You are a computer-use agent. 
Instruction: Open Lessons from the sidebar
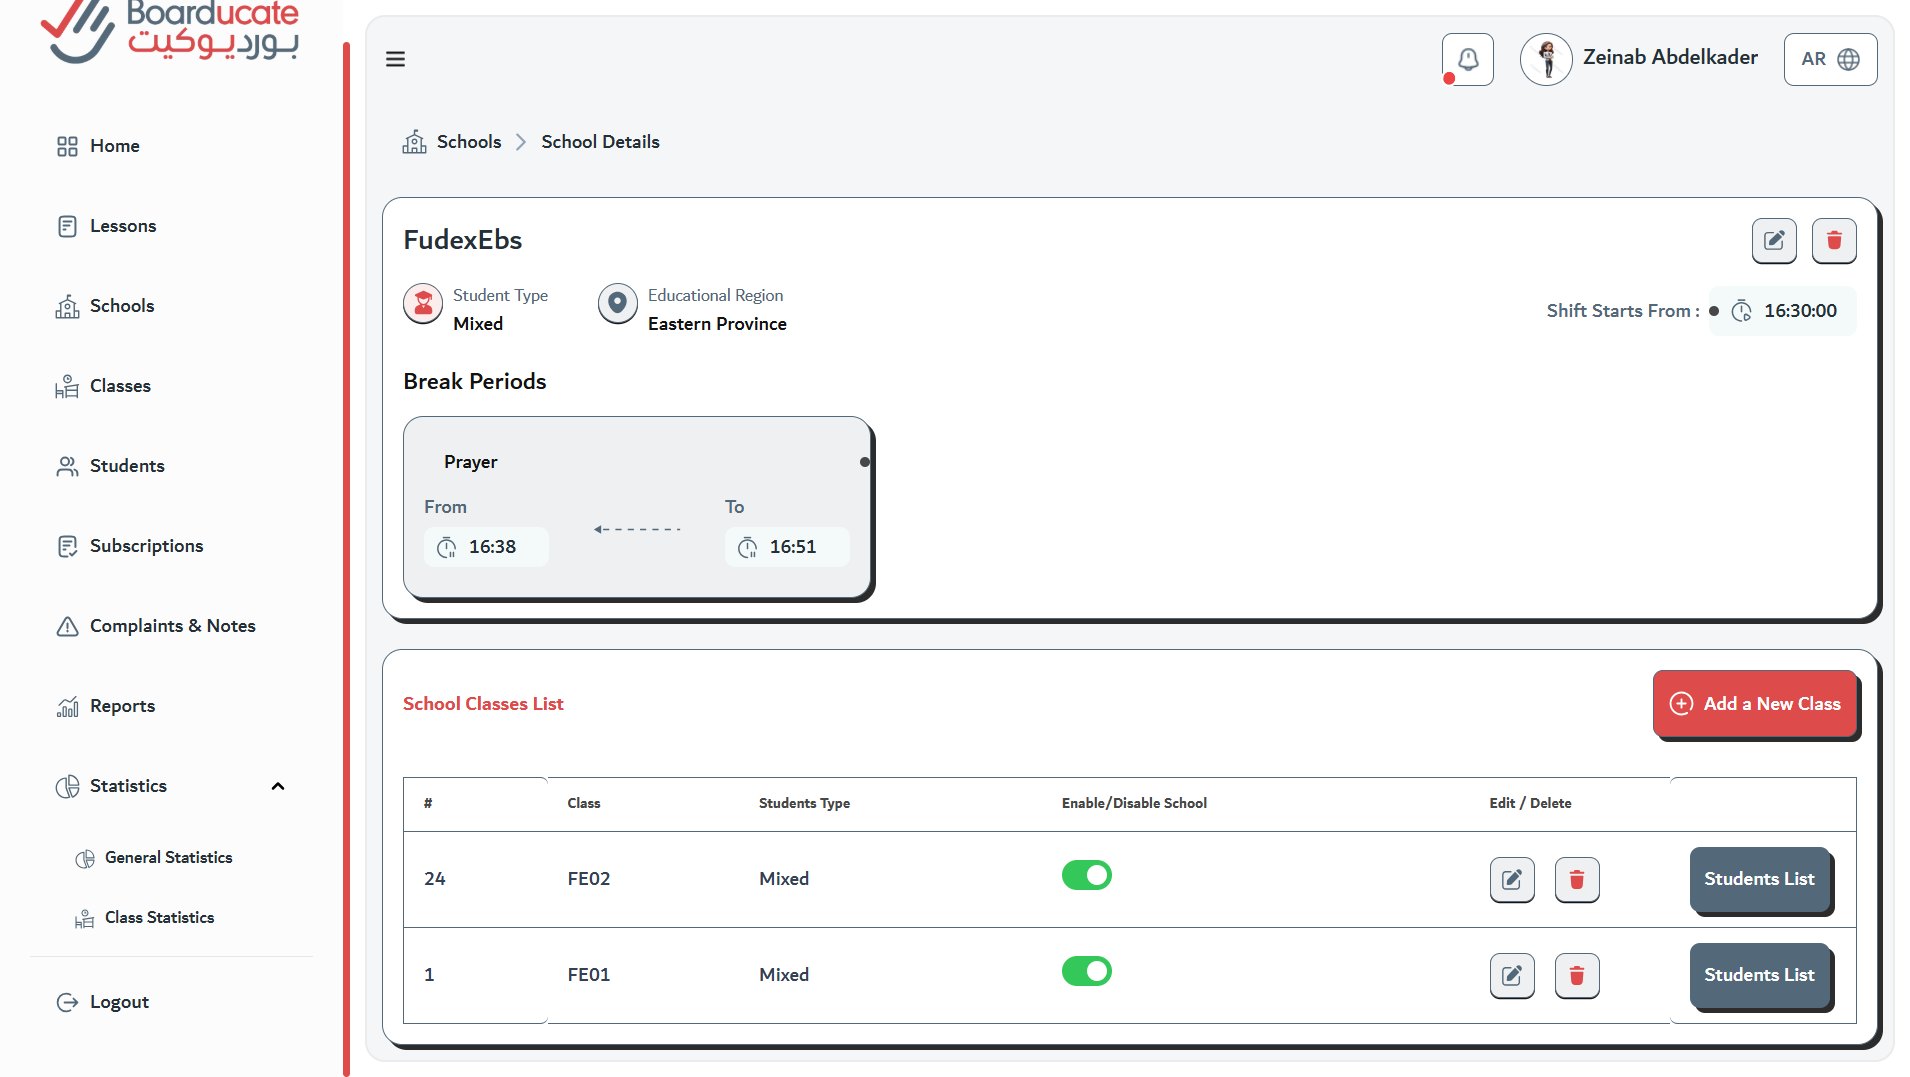[123, 226]
